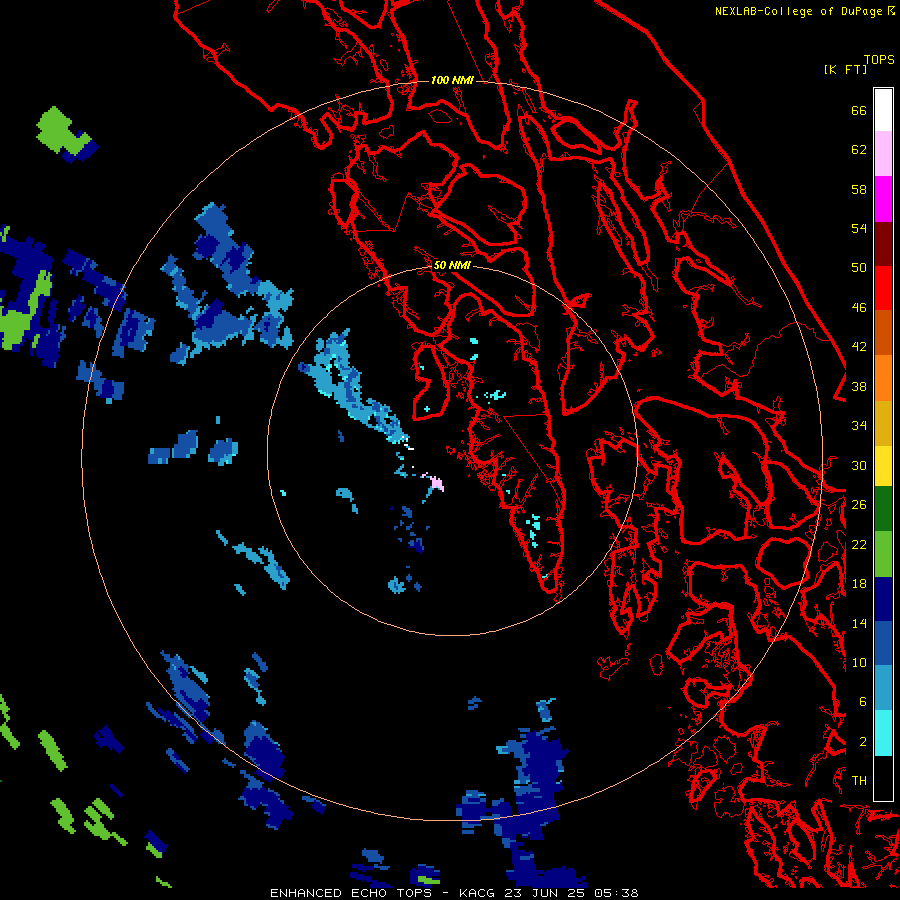Click the "23 JUN 25" date text

tap(546, 893)
